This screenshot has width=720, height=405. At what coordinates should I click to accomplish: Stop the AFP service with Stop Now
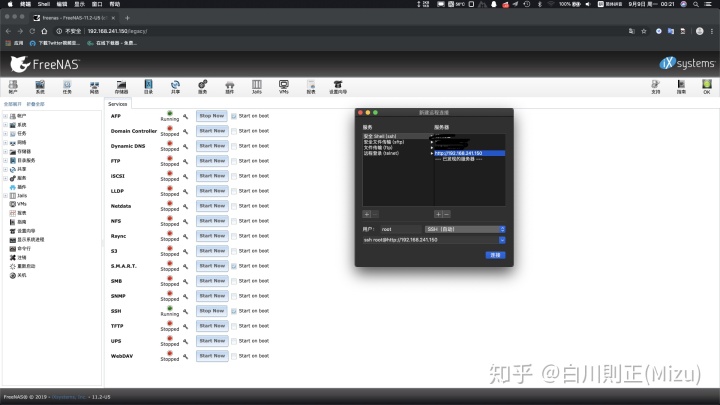click(x=212, y=116)
